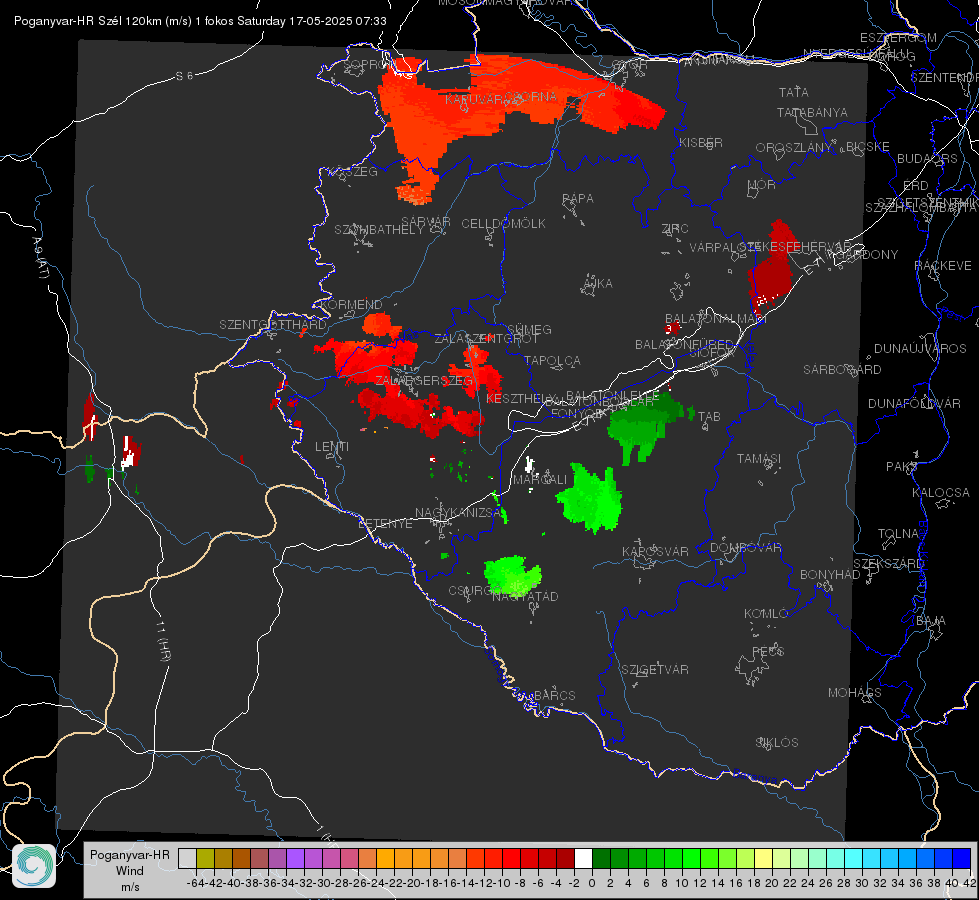Click the KISBER town label
The image size is (979, 900).
pyautogui.click(x=701, y=142)
